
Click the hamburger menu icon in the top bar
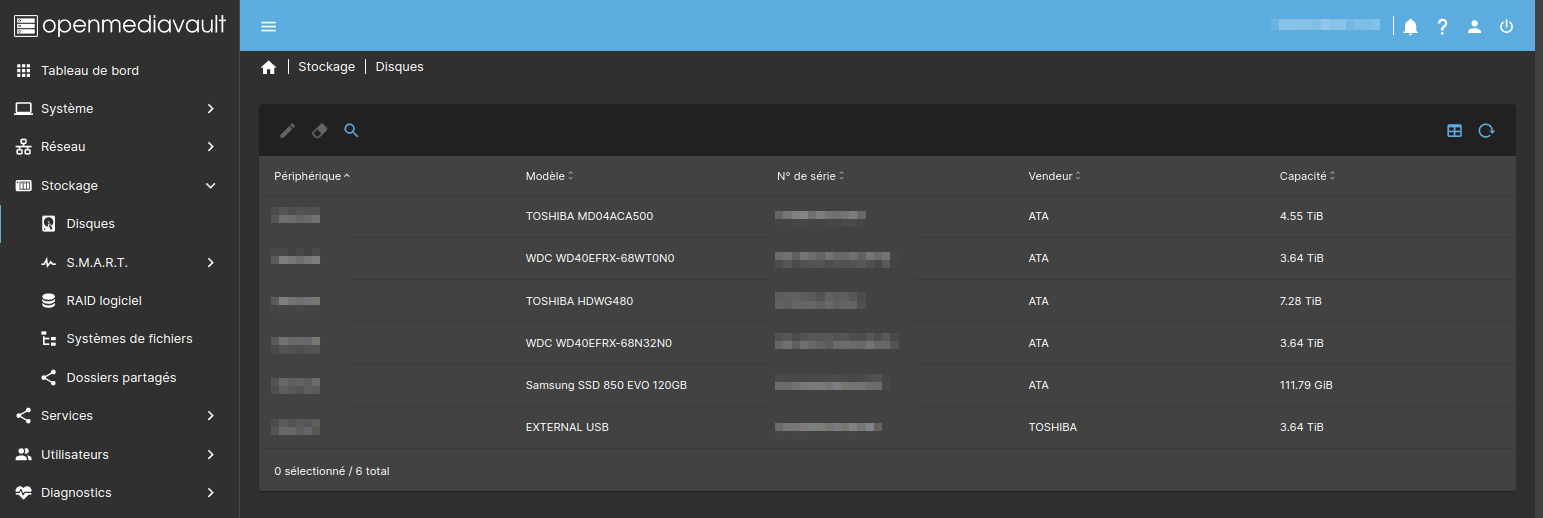268,26
